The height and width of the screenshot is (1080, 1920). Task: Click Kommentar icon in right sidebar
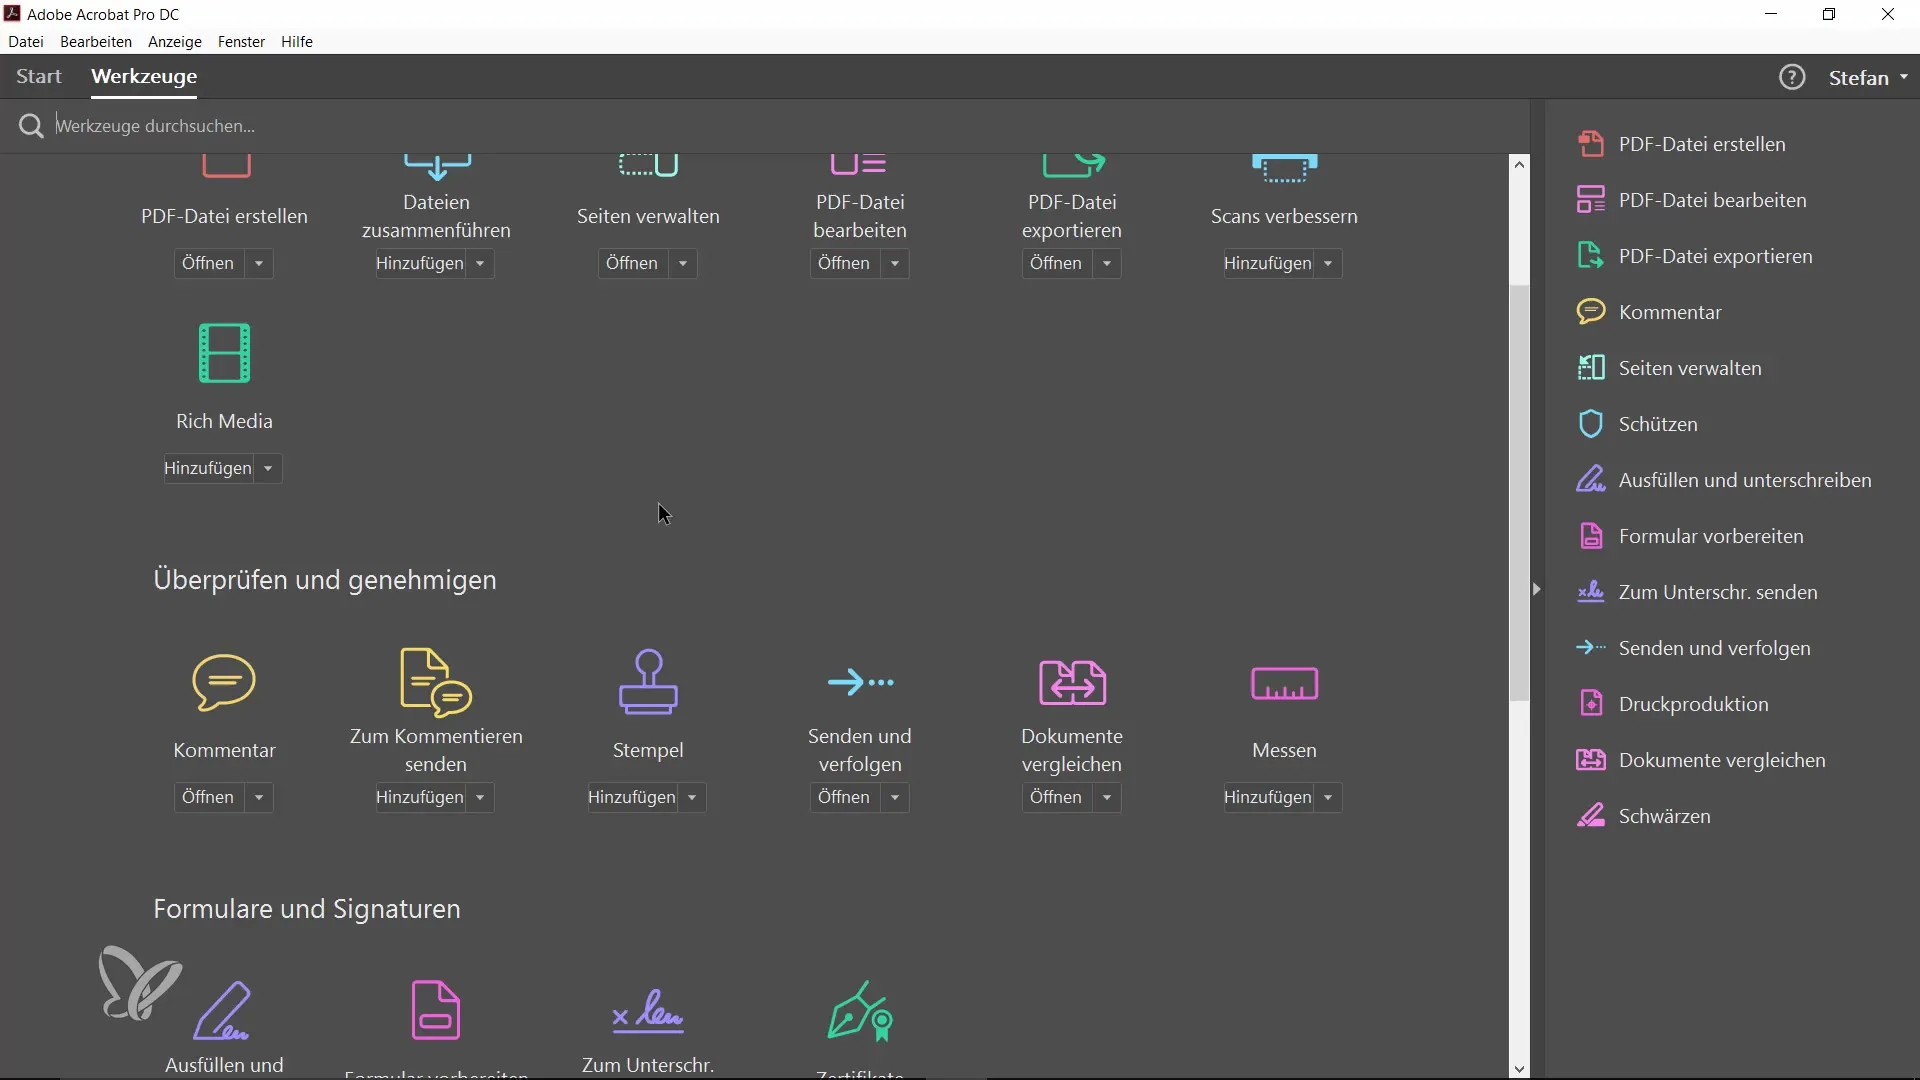pyautogui.click(x=1590, y=312)
